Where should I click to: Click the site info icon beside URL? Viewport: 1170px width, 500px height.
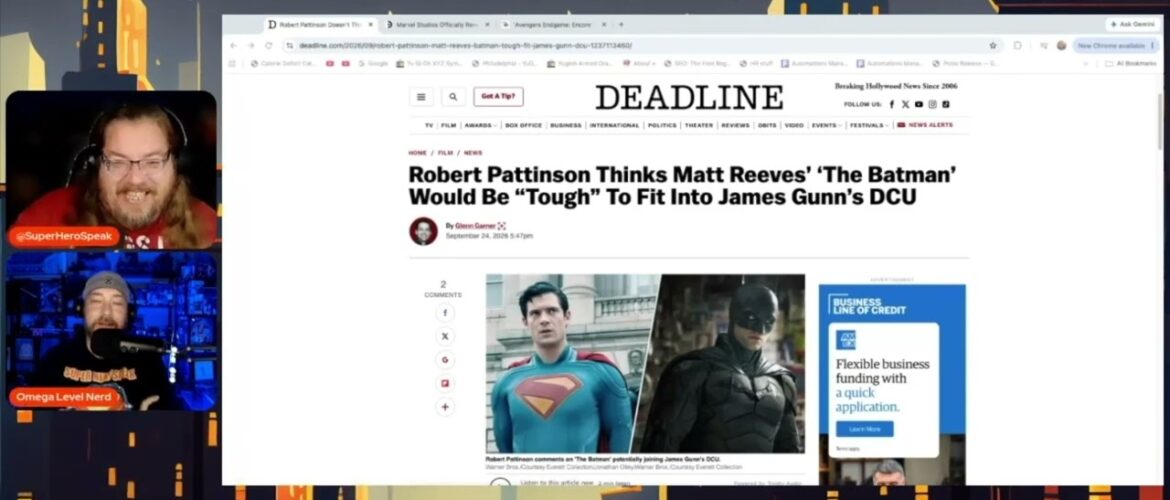pos(290,46)
